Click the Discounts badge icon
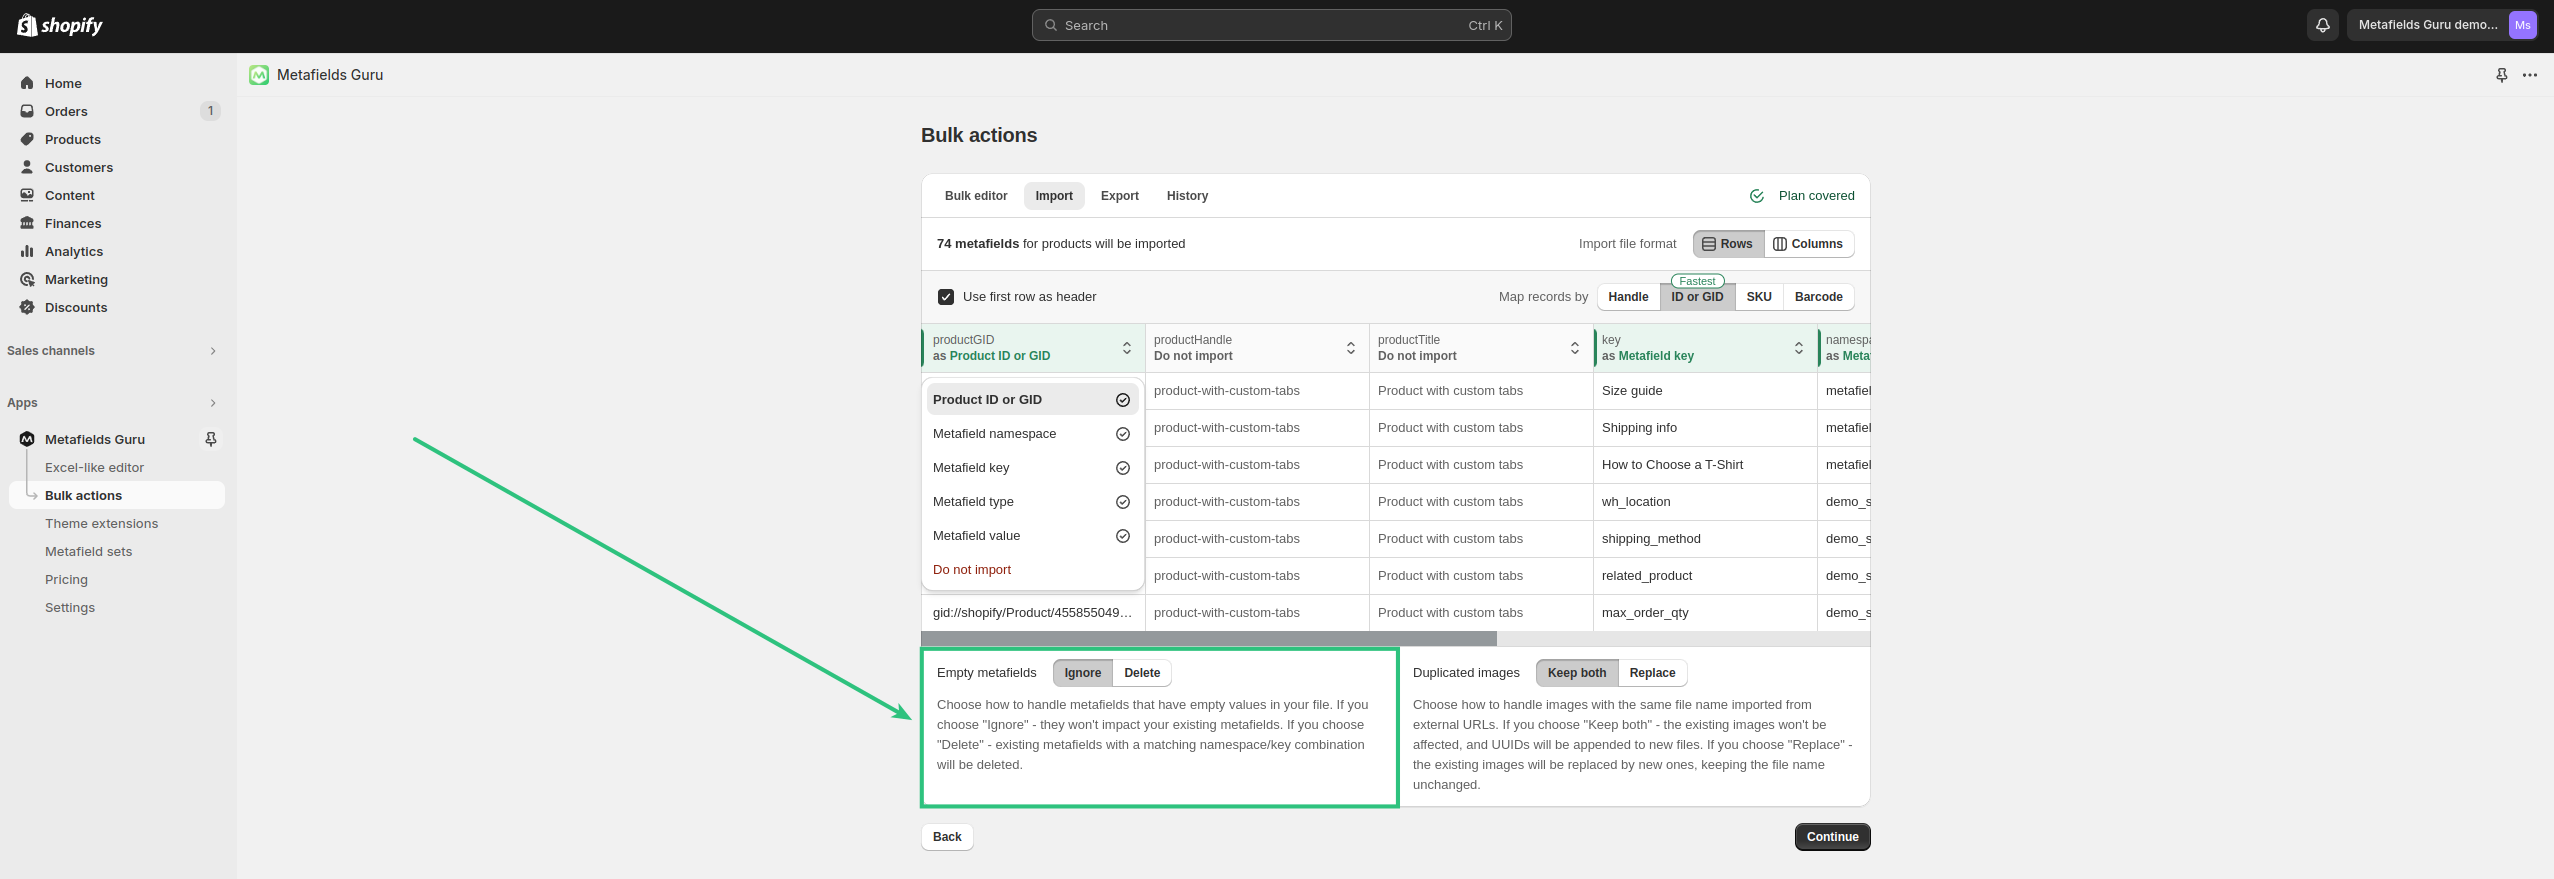2554x879 pixels. [x=27, y=307]
